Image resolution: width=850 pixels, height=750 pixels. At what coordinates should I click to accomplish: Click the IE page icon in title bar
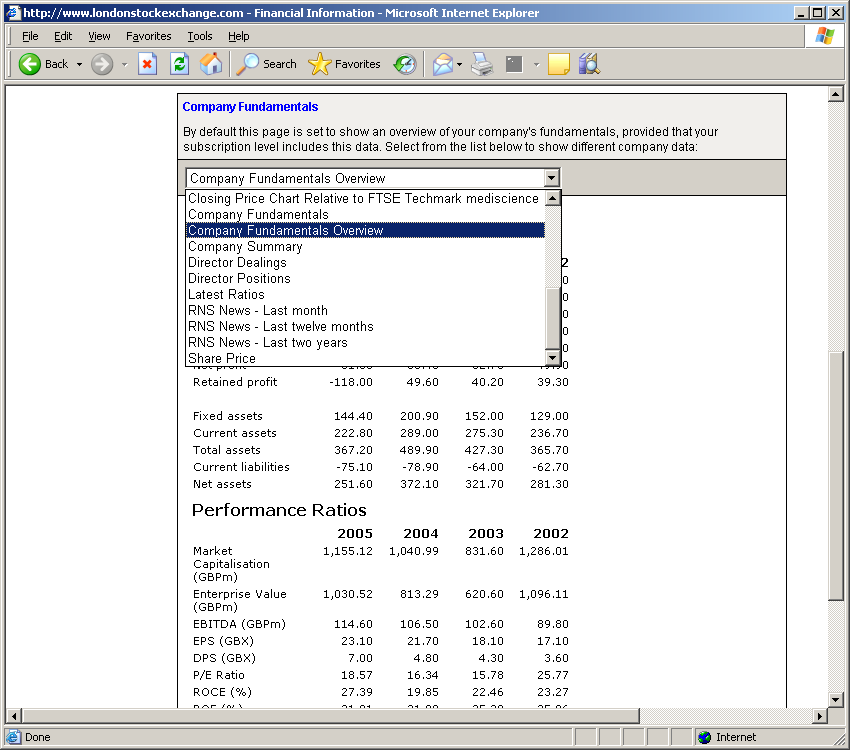(x=13, y=12)
